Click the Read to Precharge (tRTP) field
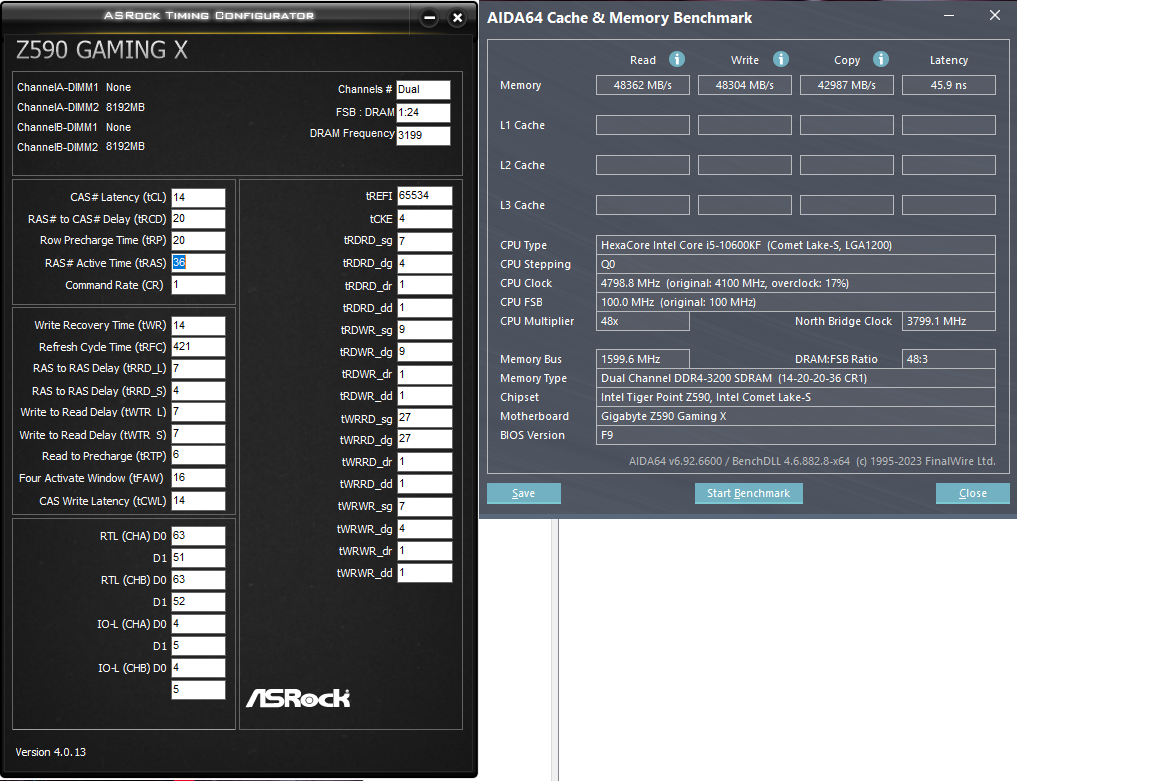The height and width of the screenshot is (781, 1152). pos(198,456)
